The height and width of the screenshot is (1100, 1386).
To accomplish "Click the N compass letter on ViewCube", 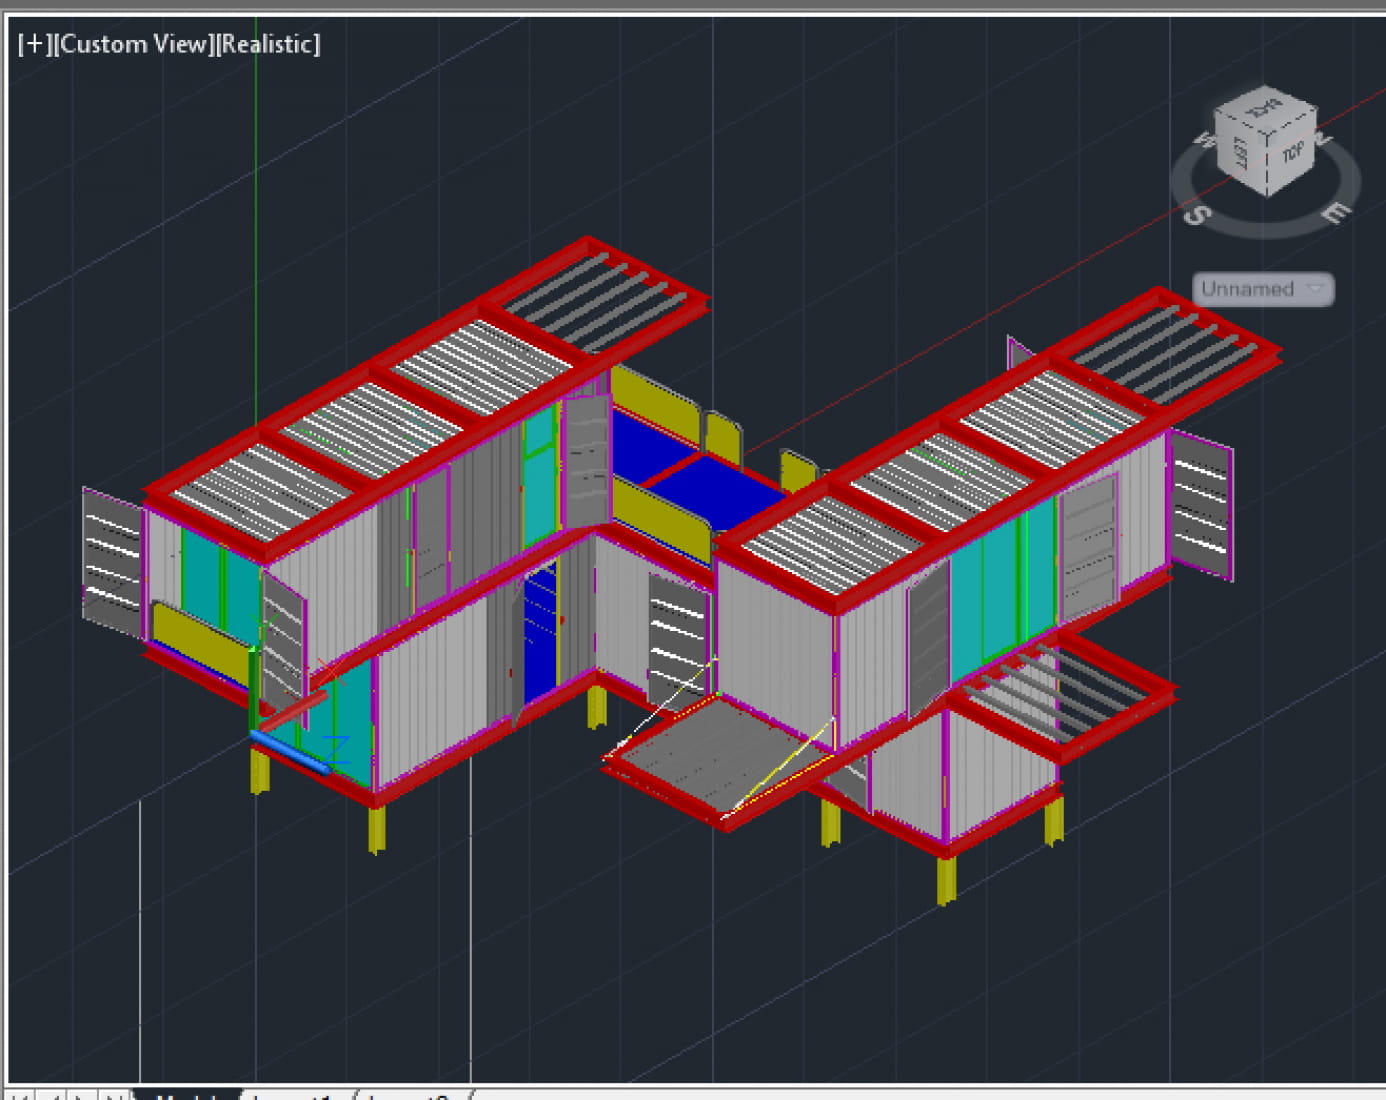I will click(x=1323, y=137).
